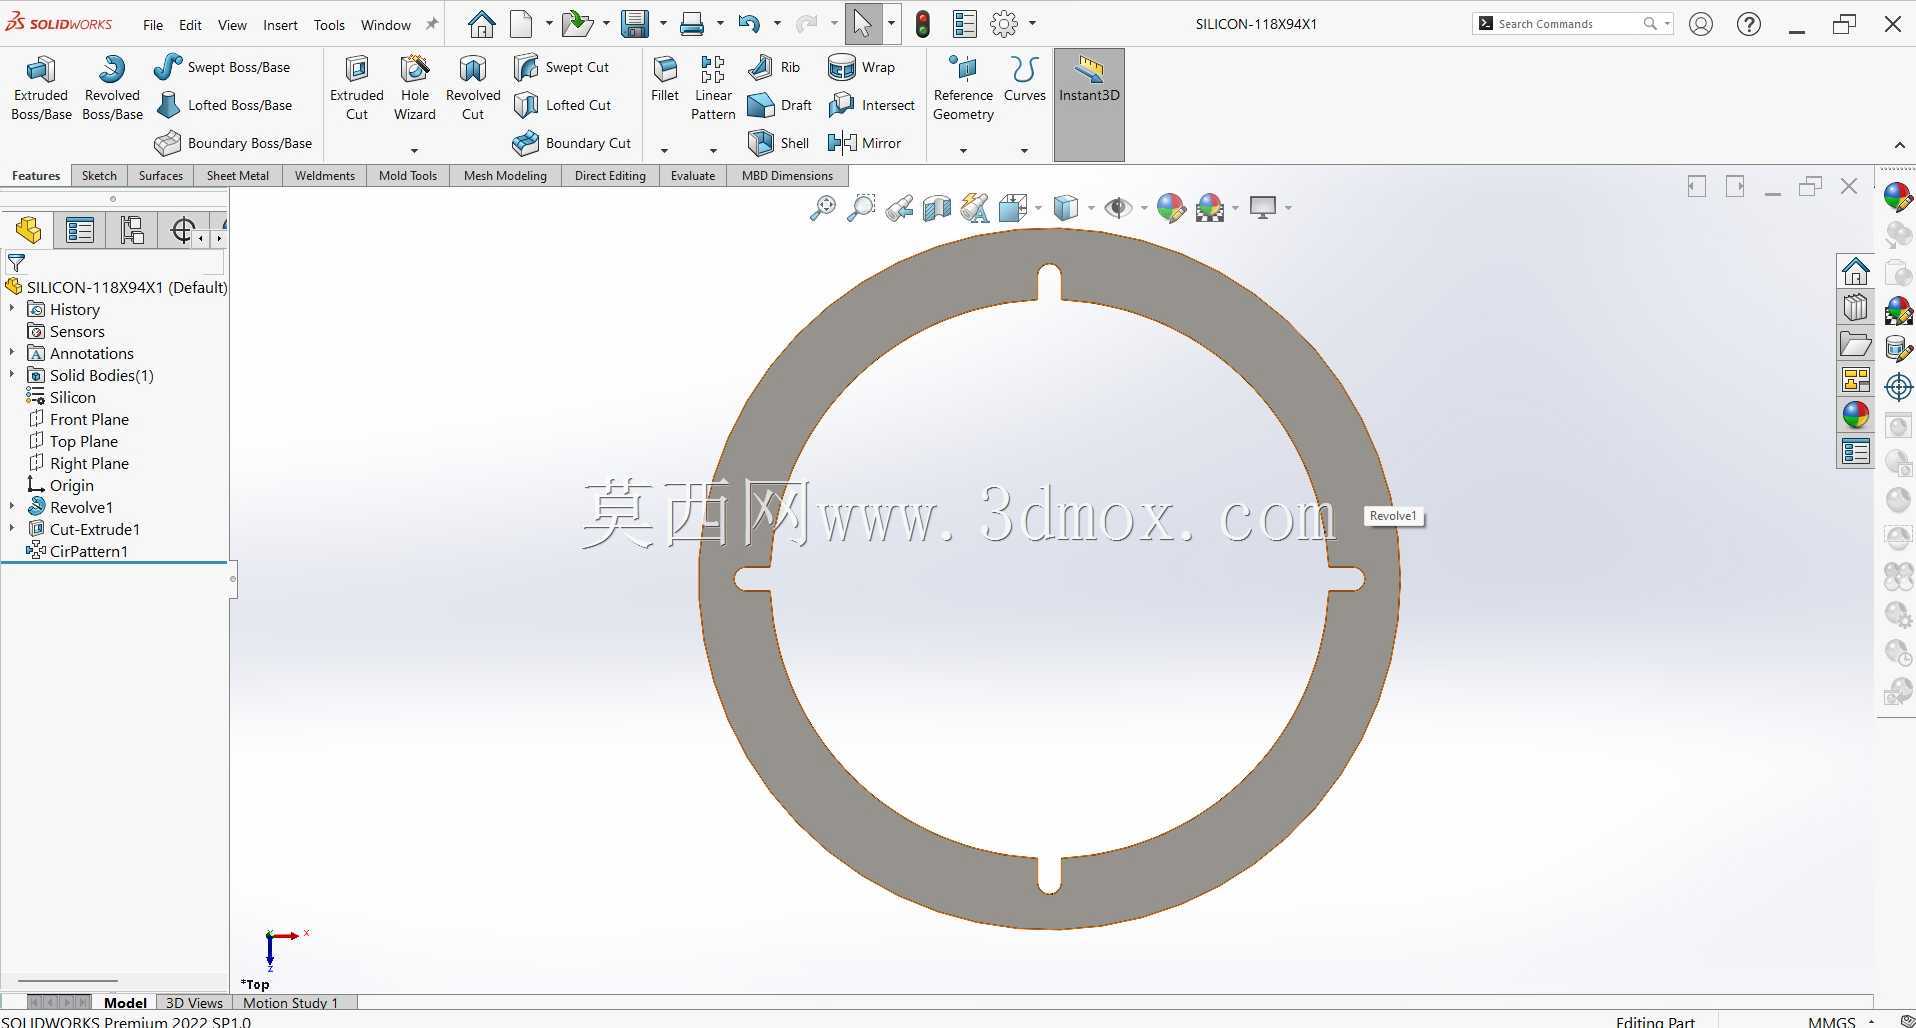Select the Wrap feature

861,67
